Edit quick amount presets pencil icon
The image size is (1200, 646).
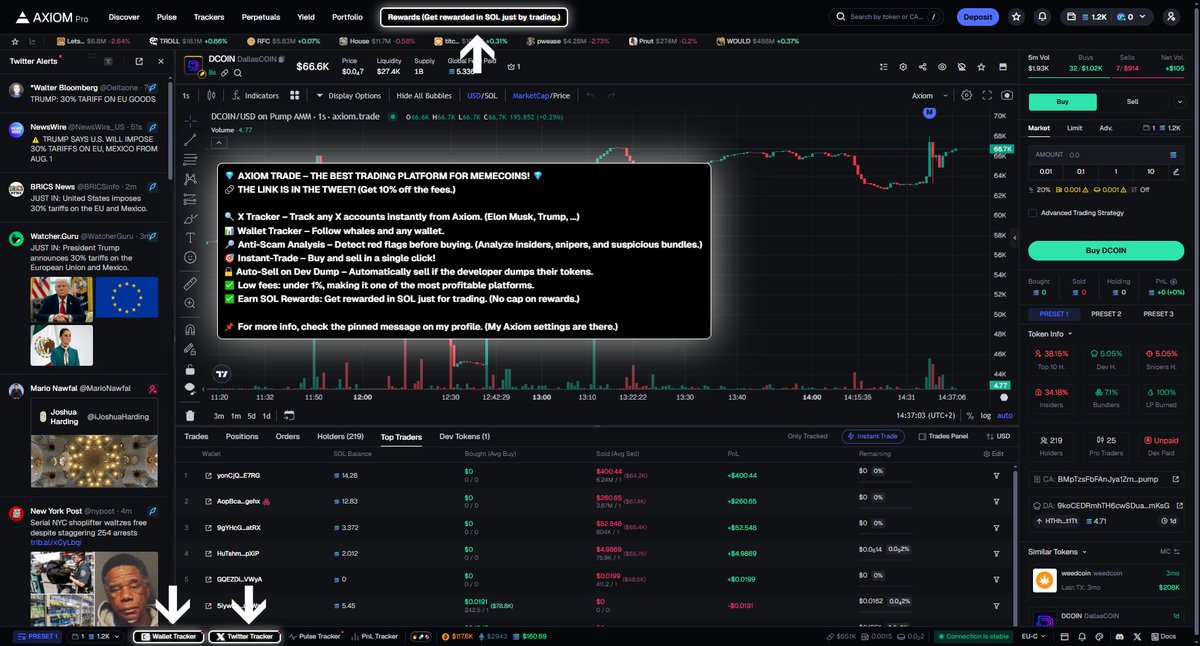coord(1175,171)
